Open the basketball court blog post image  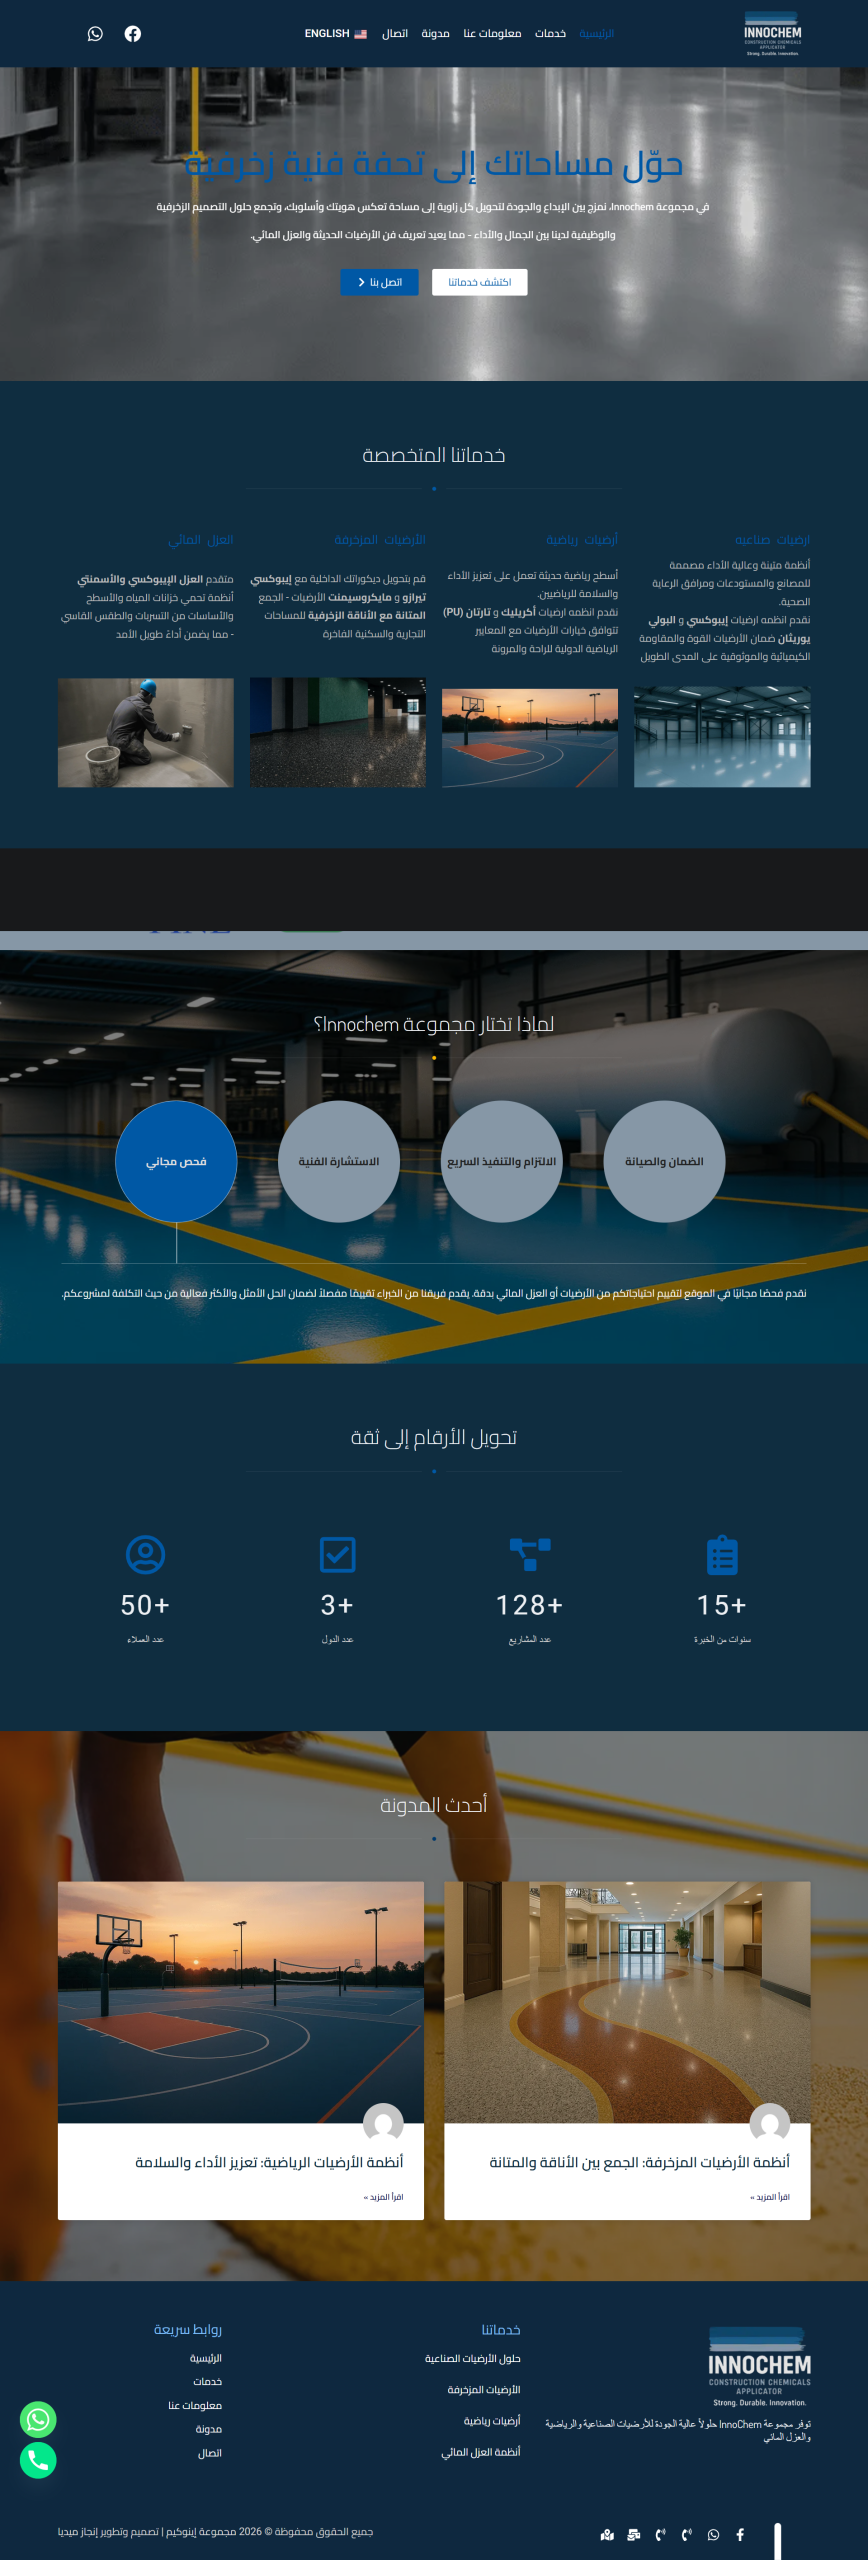coord(241,2002)
